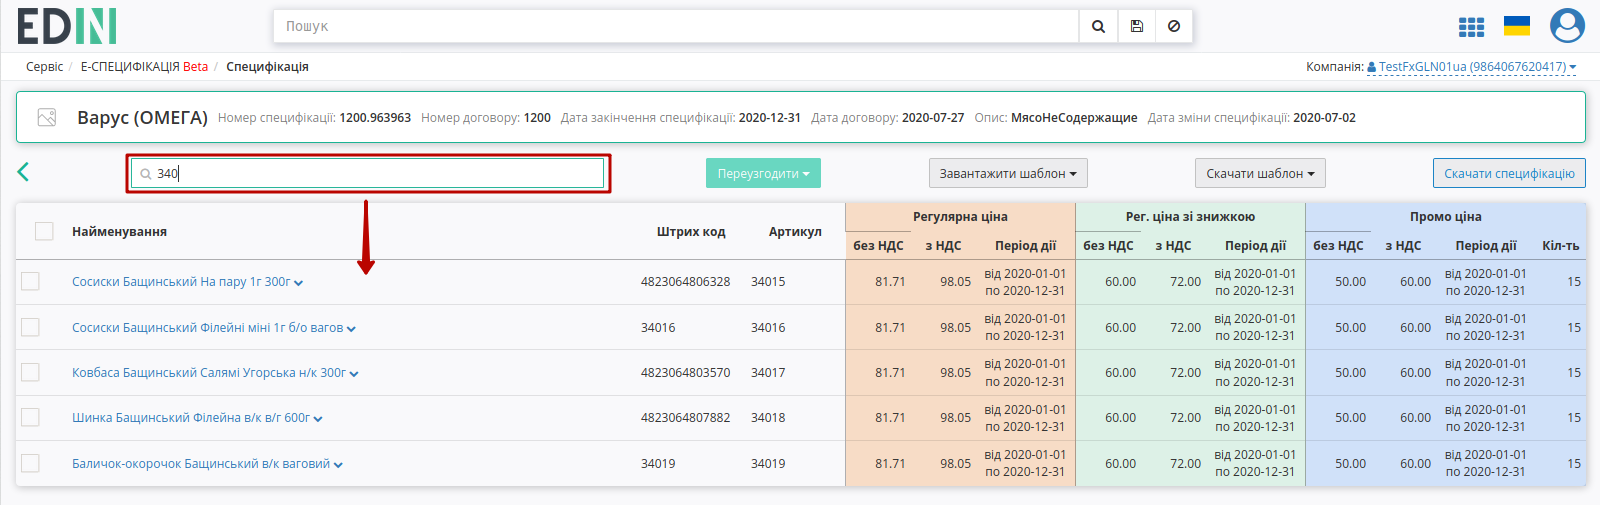Save search via the floppy disk icon
Screen dimensions: 1600x505
click(x=1137, y=26)
